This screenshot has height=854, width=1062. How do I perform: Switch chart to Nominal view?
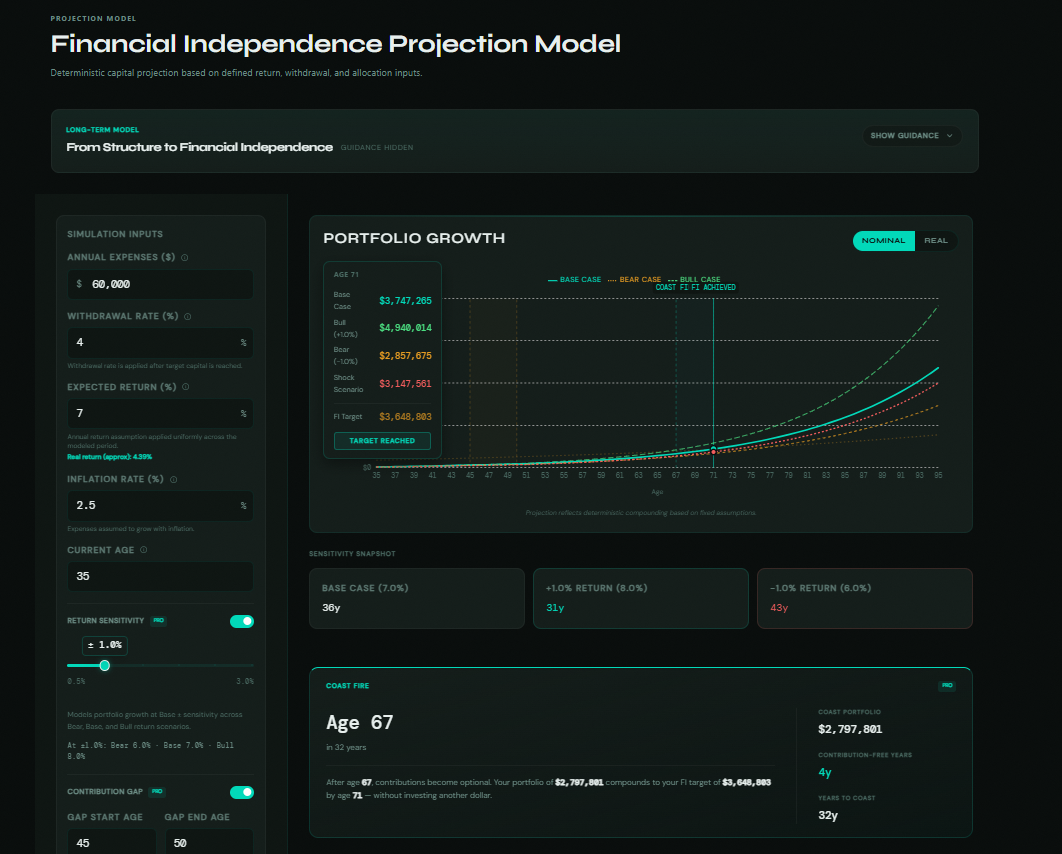pyautogui.click(x=883, y=240)
